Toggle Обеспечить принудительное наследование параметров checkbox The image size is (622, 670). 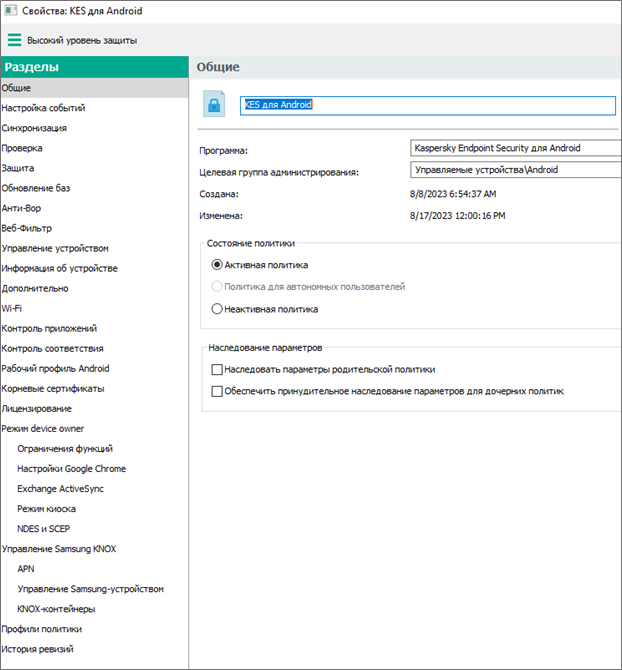[217, 391]
